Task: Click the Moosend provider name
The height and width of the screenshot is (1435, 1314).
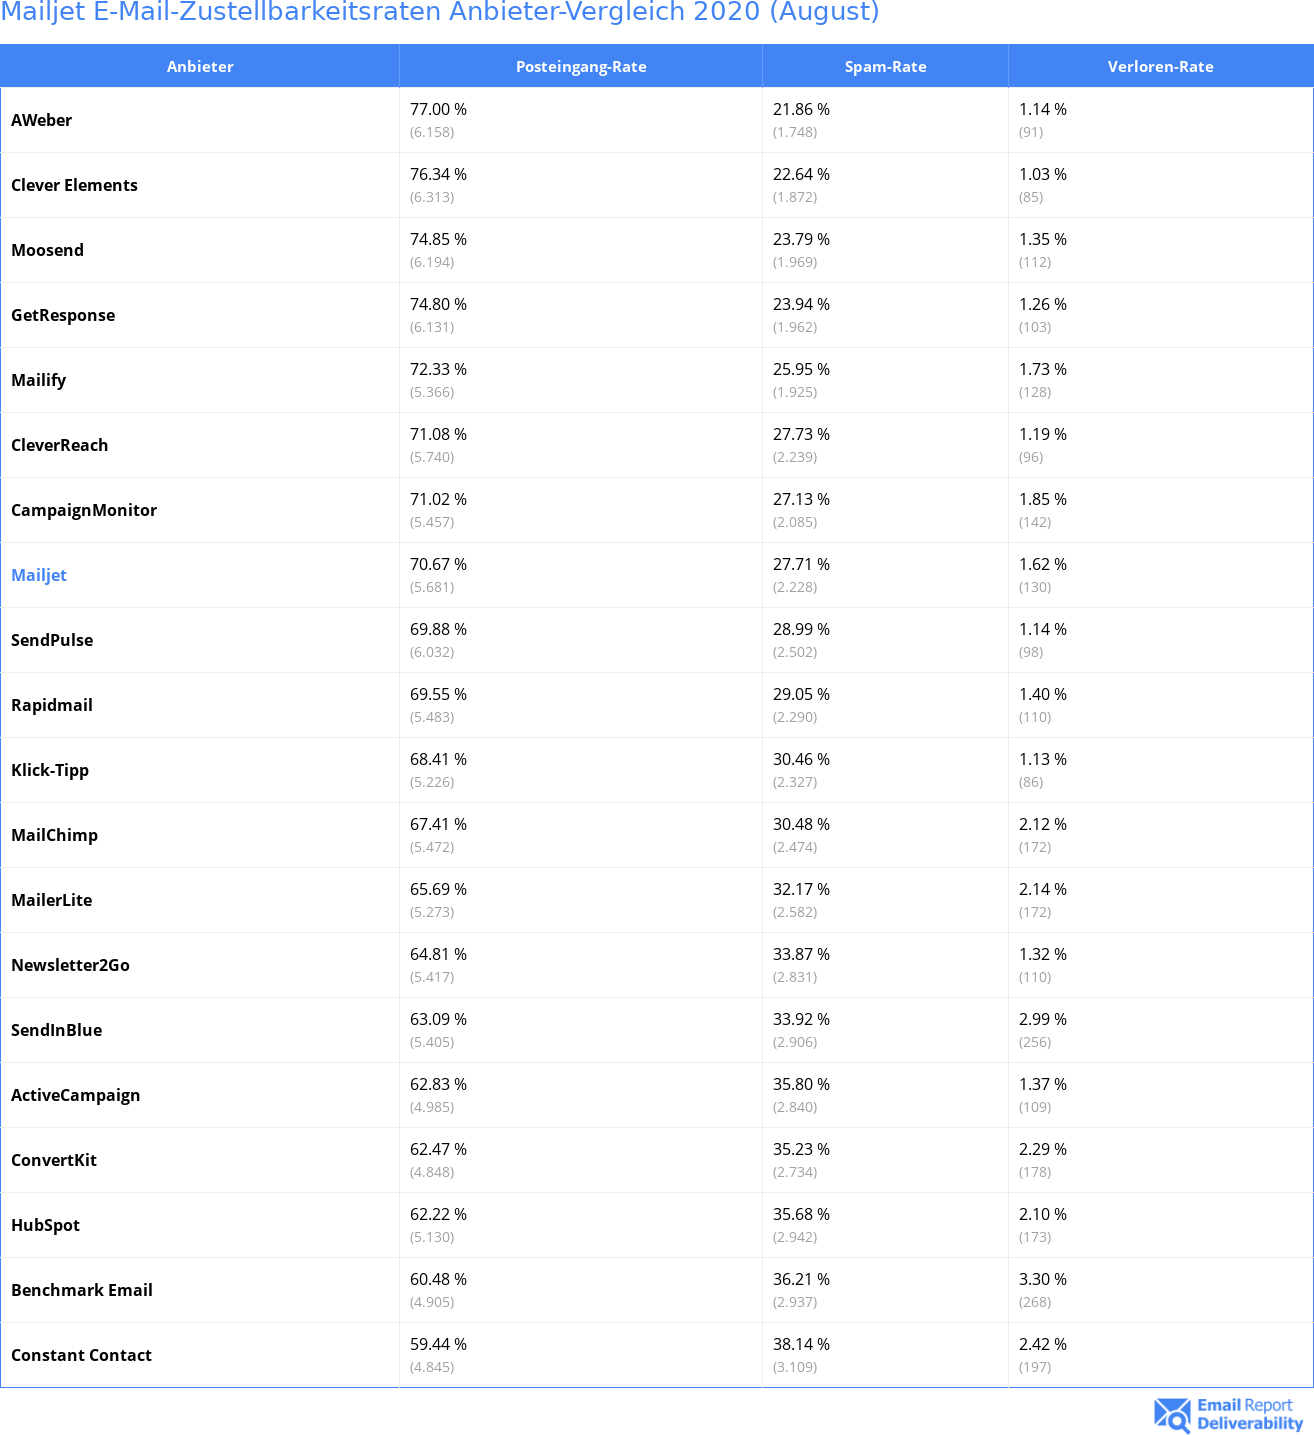Action: pyautogui.click(x=47, y=250)
